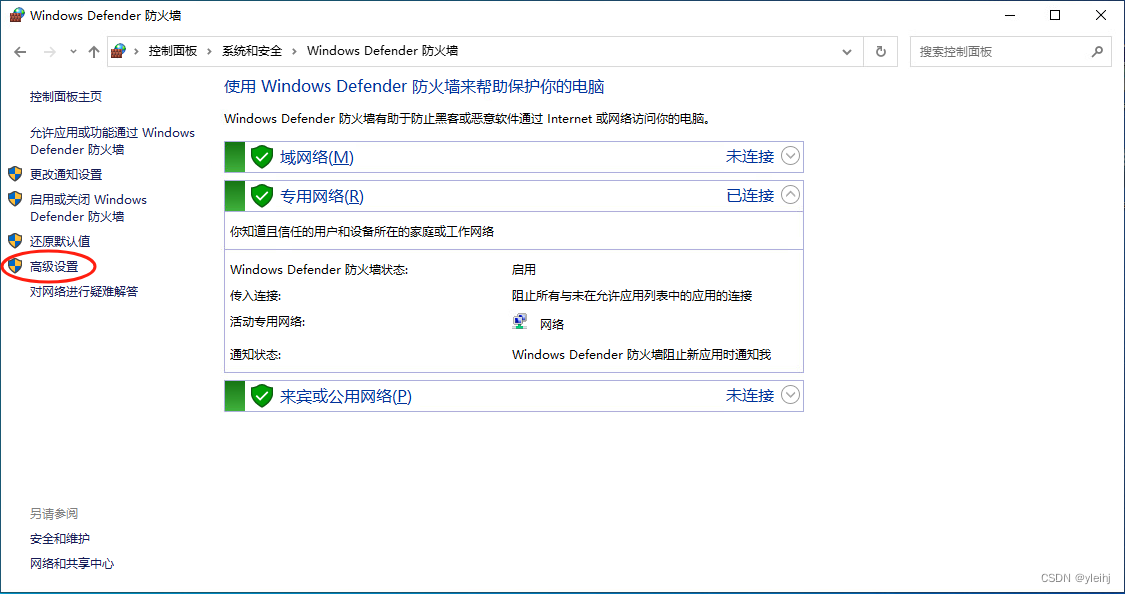Click green shield icon for 专用网络
Viewport: 1125px width, 594px height.
tap(262, 195)
